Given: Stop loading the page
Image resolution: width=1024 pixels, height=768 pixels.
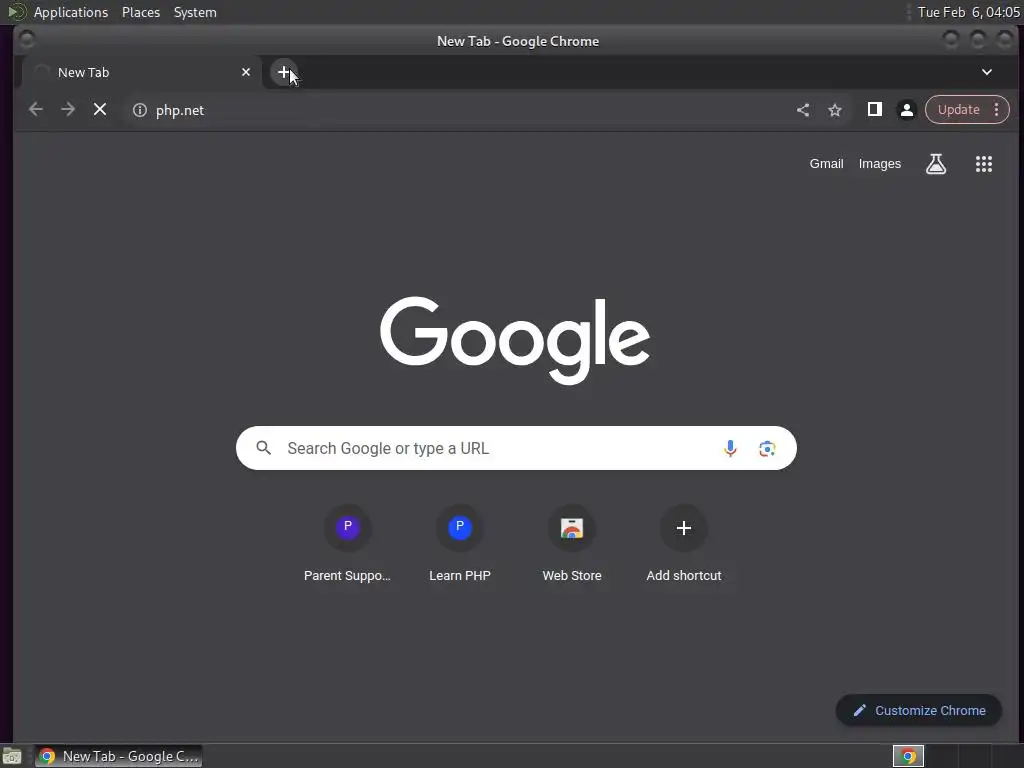Looking at the screenshot, I should [x=100, y=110].
